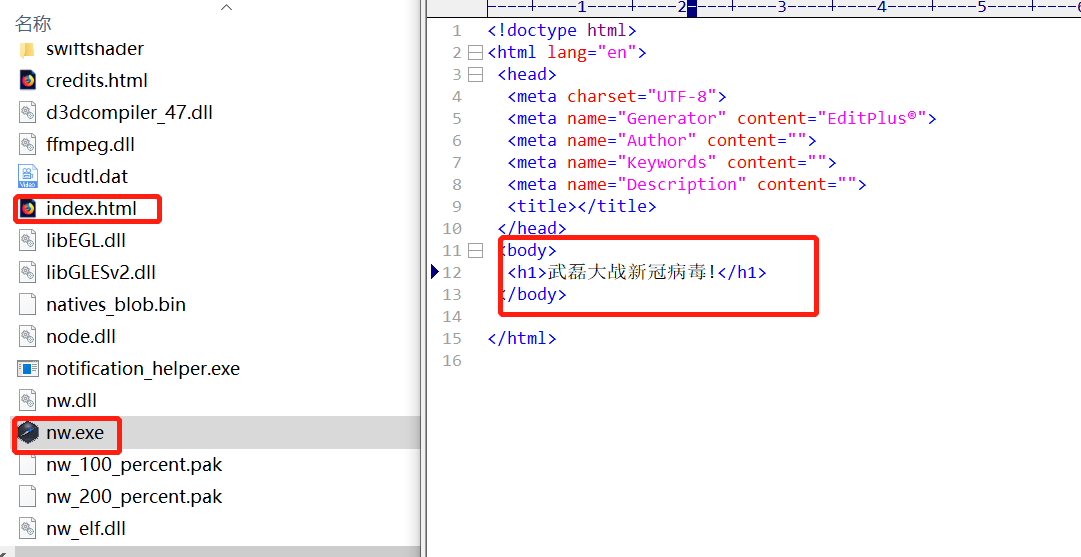Select the file name nw_elf.dll
This screenshot has height=557, width=1081.
pyautogui.click(x=85, y=529)
